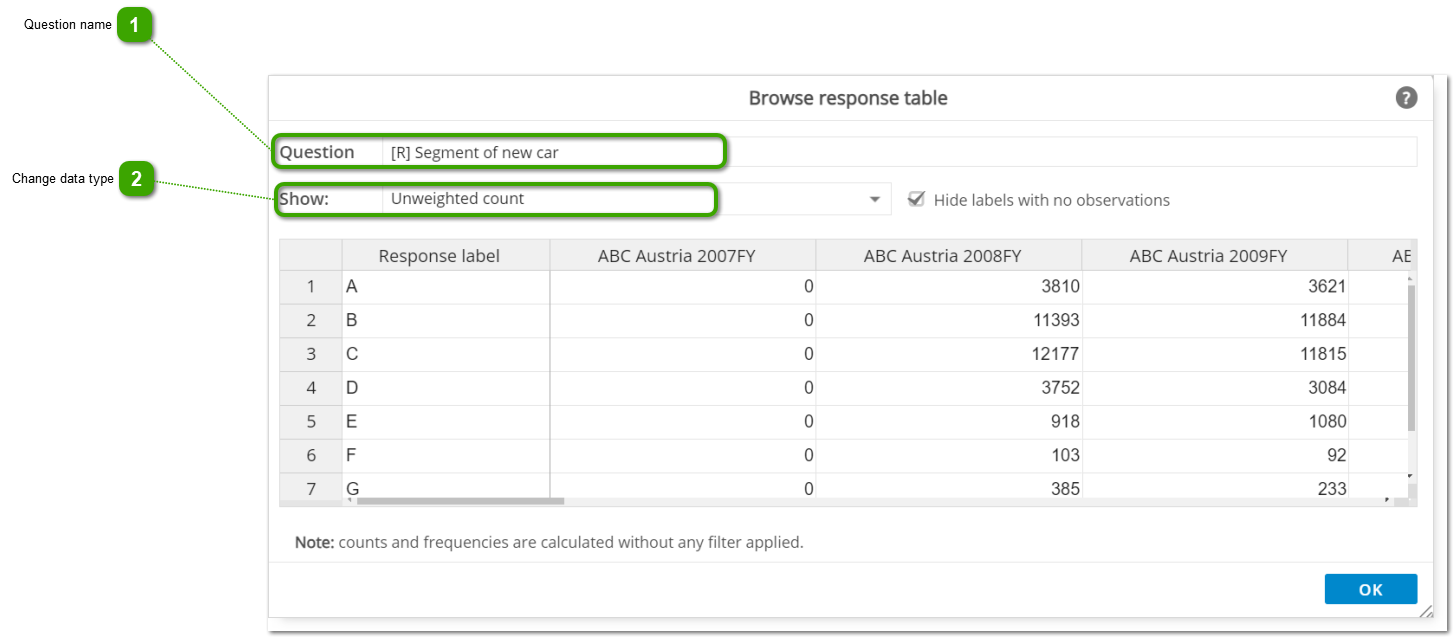Click the cell with value 12177

pyautogui.click(x=948, y=354)
